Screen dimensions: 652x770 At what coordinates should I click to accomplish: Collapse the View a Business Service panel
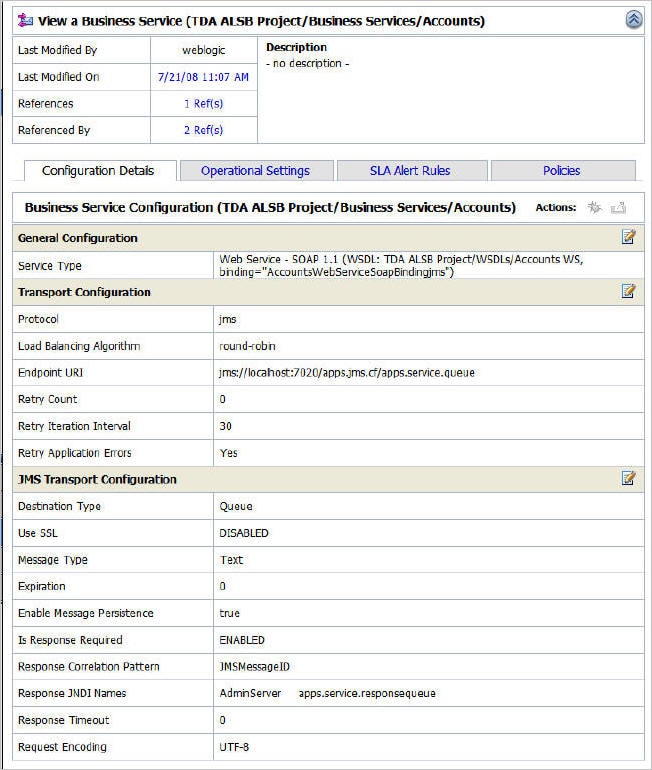coord(634,20)
